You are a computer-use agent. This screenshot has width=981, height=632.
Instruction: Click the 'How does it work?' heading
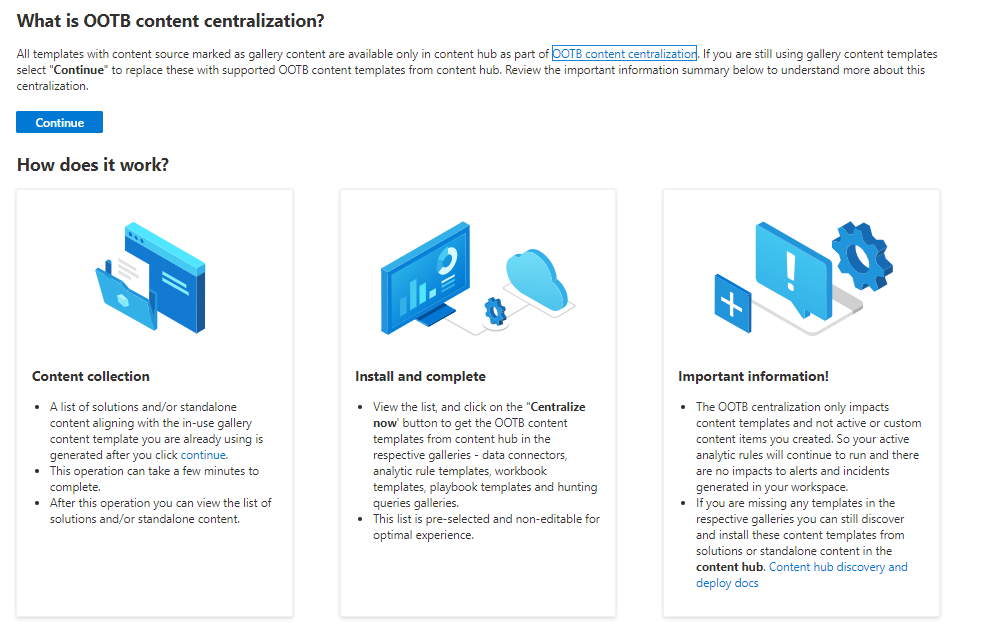pyautogui.click(x=93, y=165)
